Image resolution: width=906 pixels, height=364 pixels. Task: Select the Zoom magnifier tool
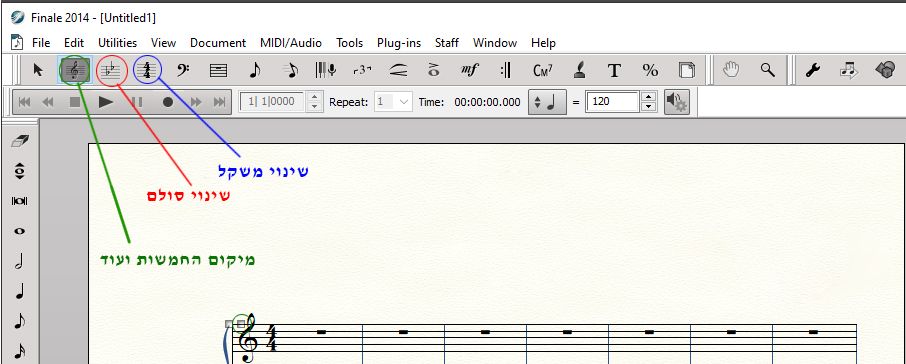[x=767, y=70]
